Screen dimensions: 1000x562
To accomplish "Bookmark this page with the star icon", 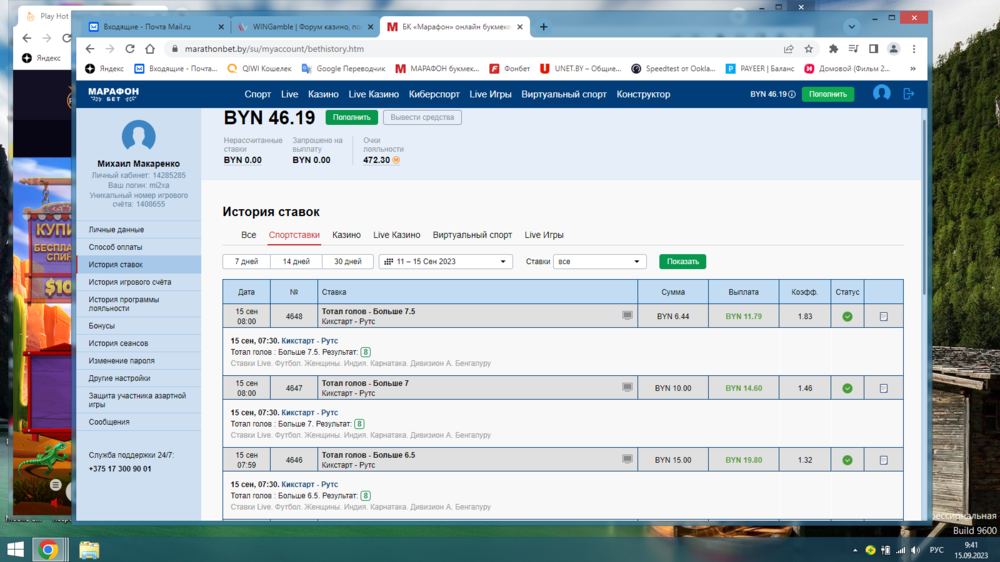I will (x=809, y=48).
